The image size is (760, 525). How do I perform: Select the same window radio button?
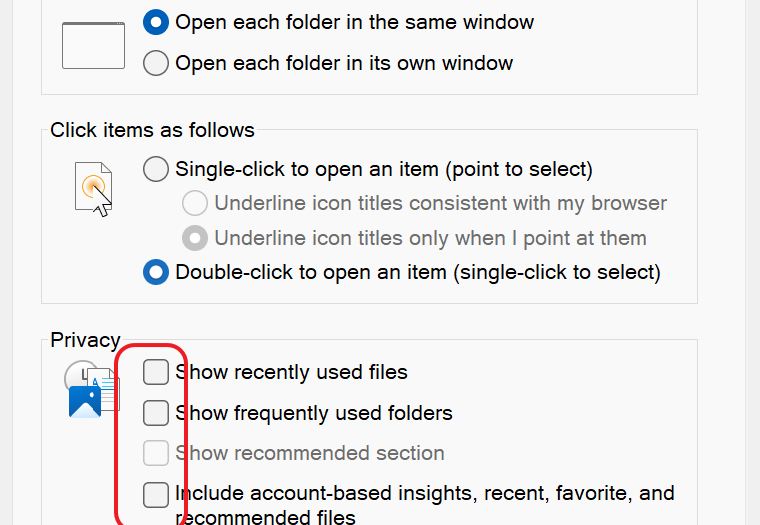coord(156,22)
